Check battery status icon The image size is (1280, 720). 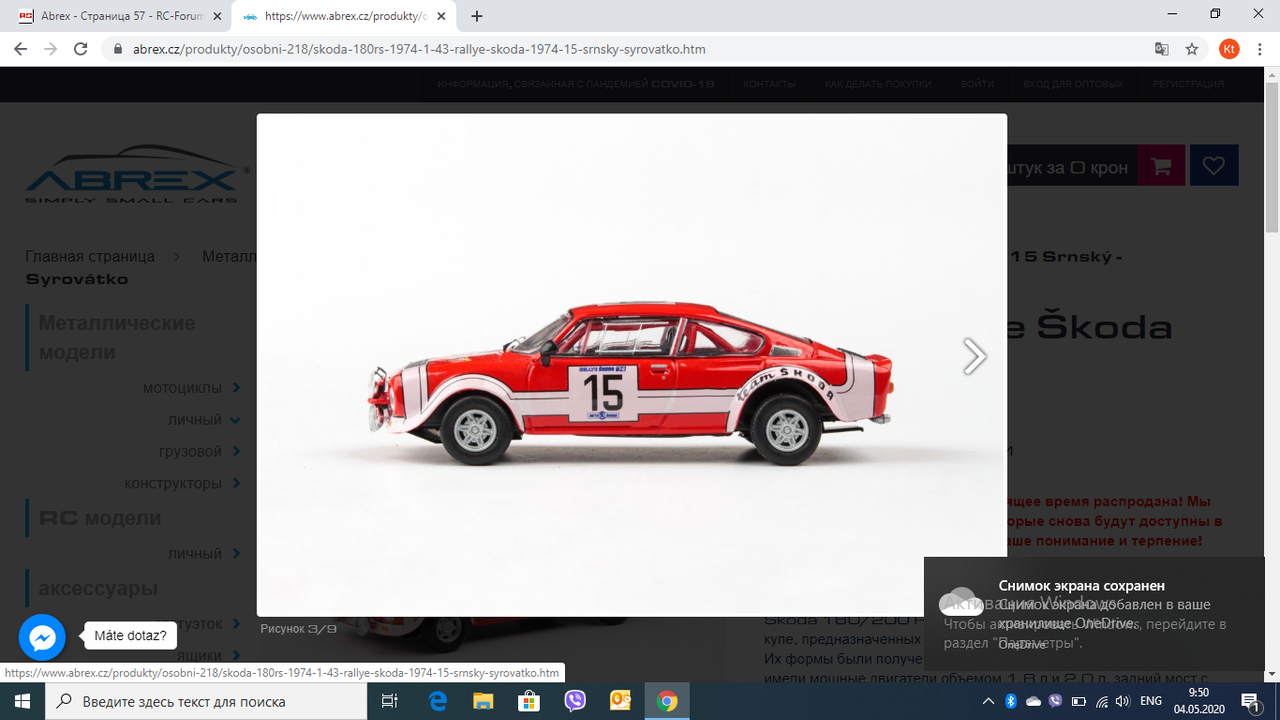coord(1078,701)
